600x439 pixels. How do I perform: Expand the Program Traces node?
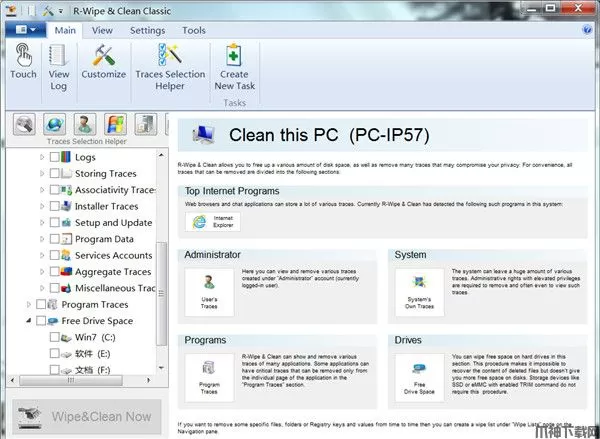coord(28,304)
